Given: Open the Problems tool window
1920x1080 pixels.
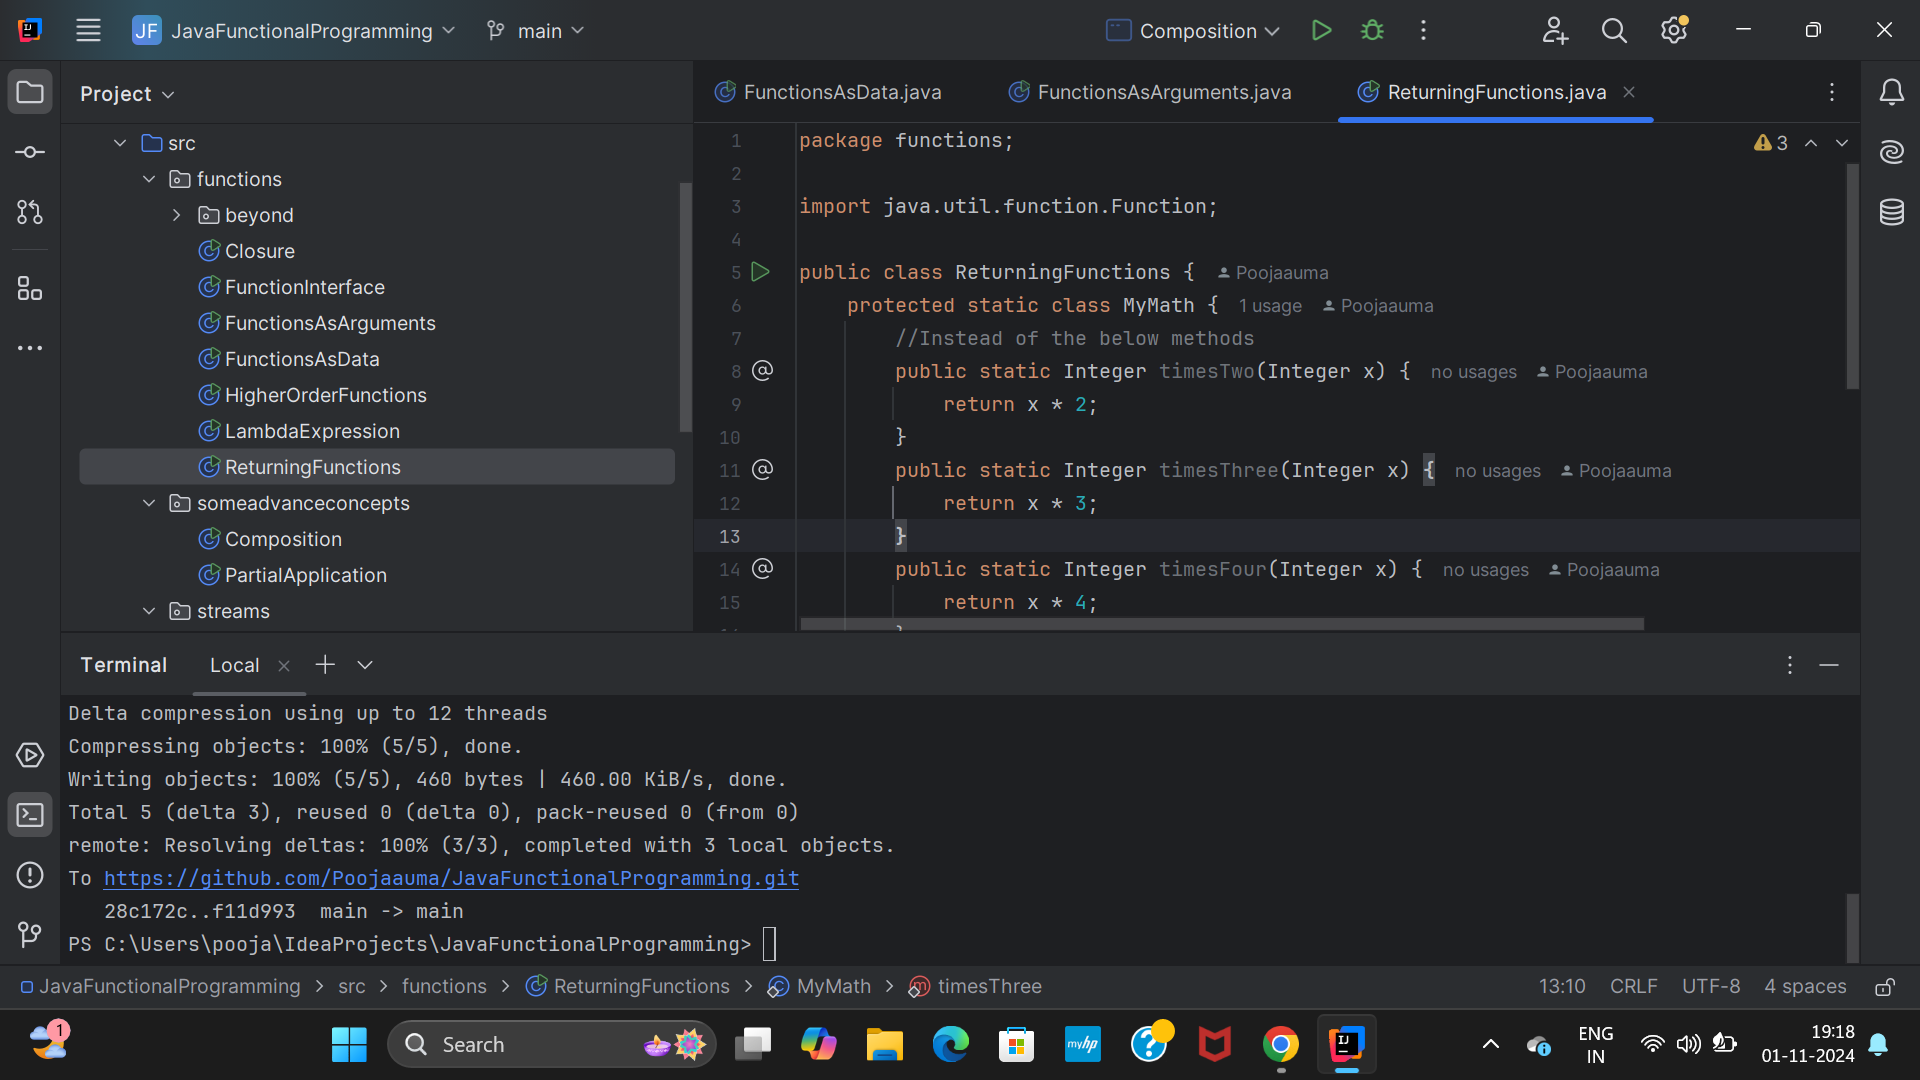Looking at the screenshot, I should click(x=30, y=875).
